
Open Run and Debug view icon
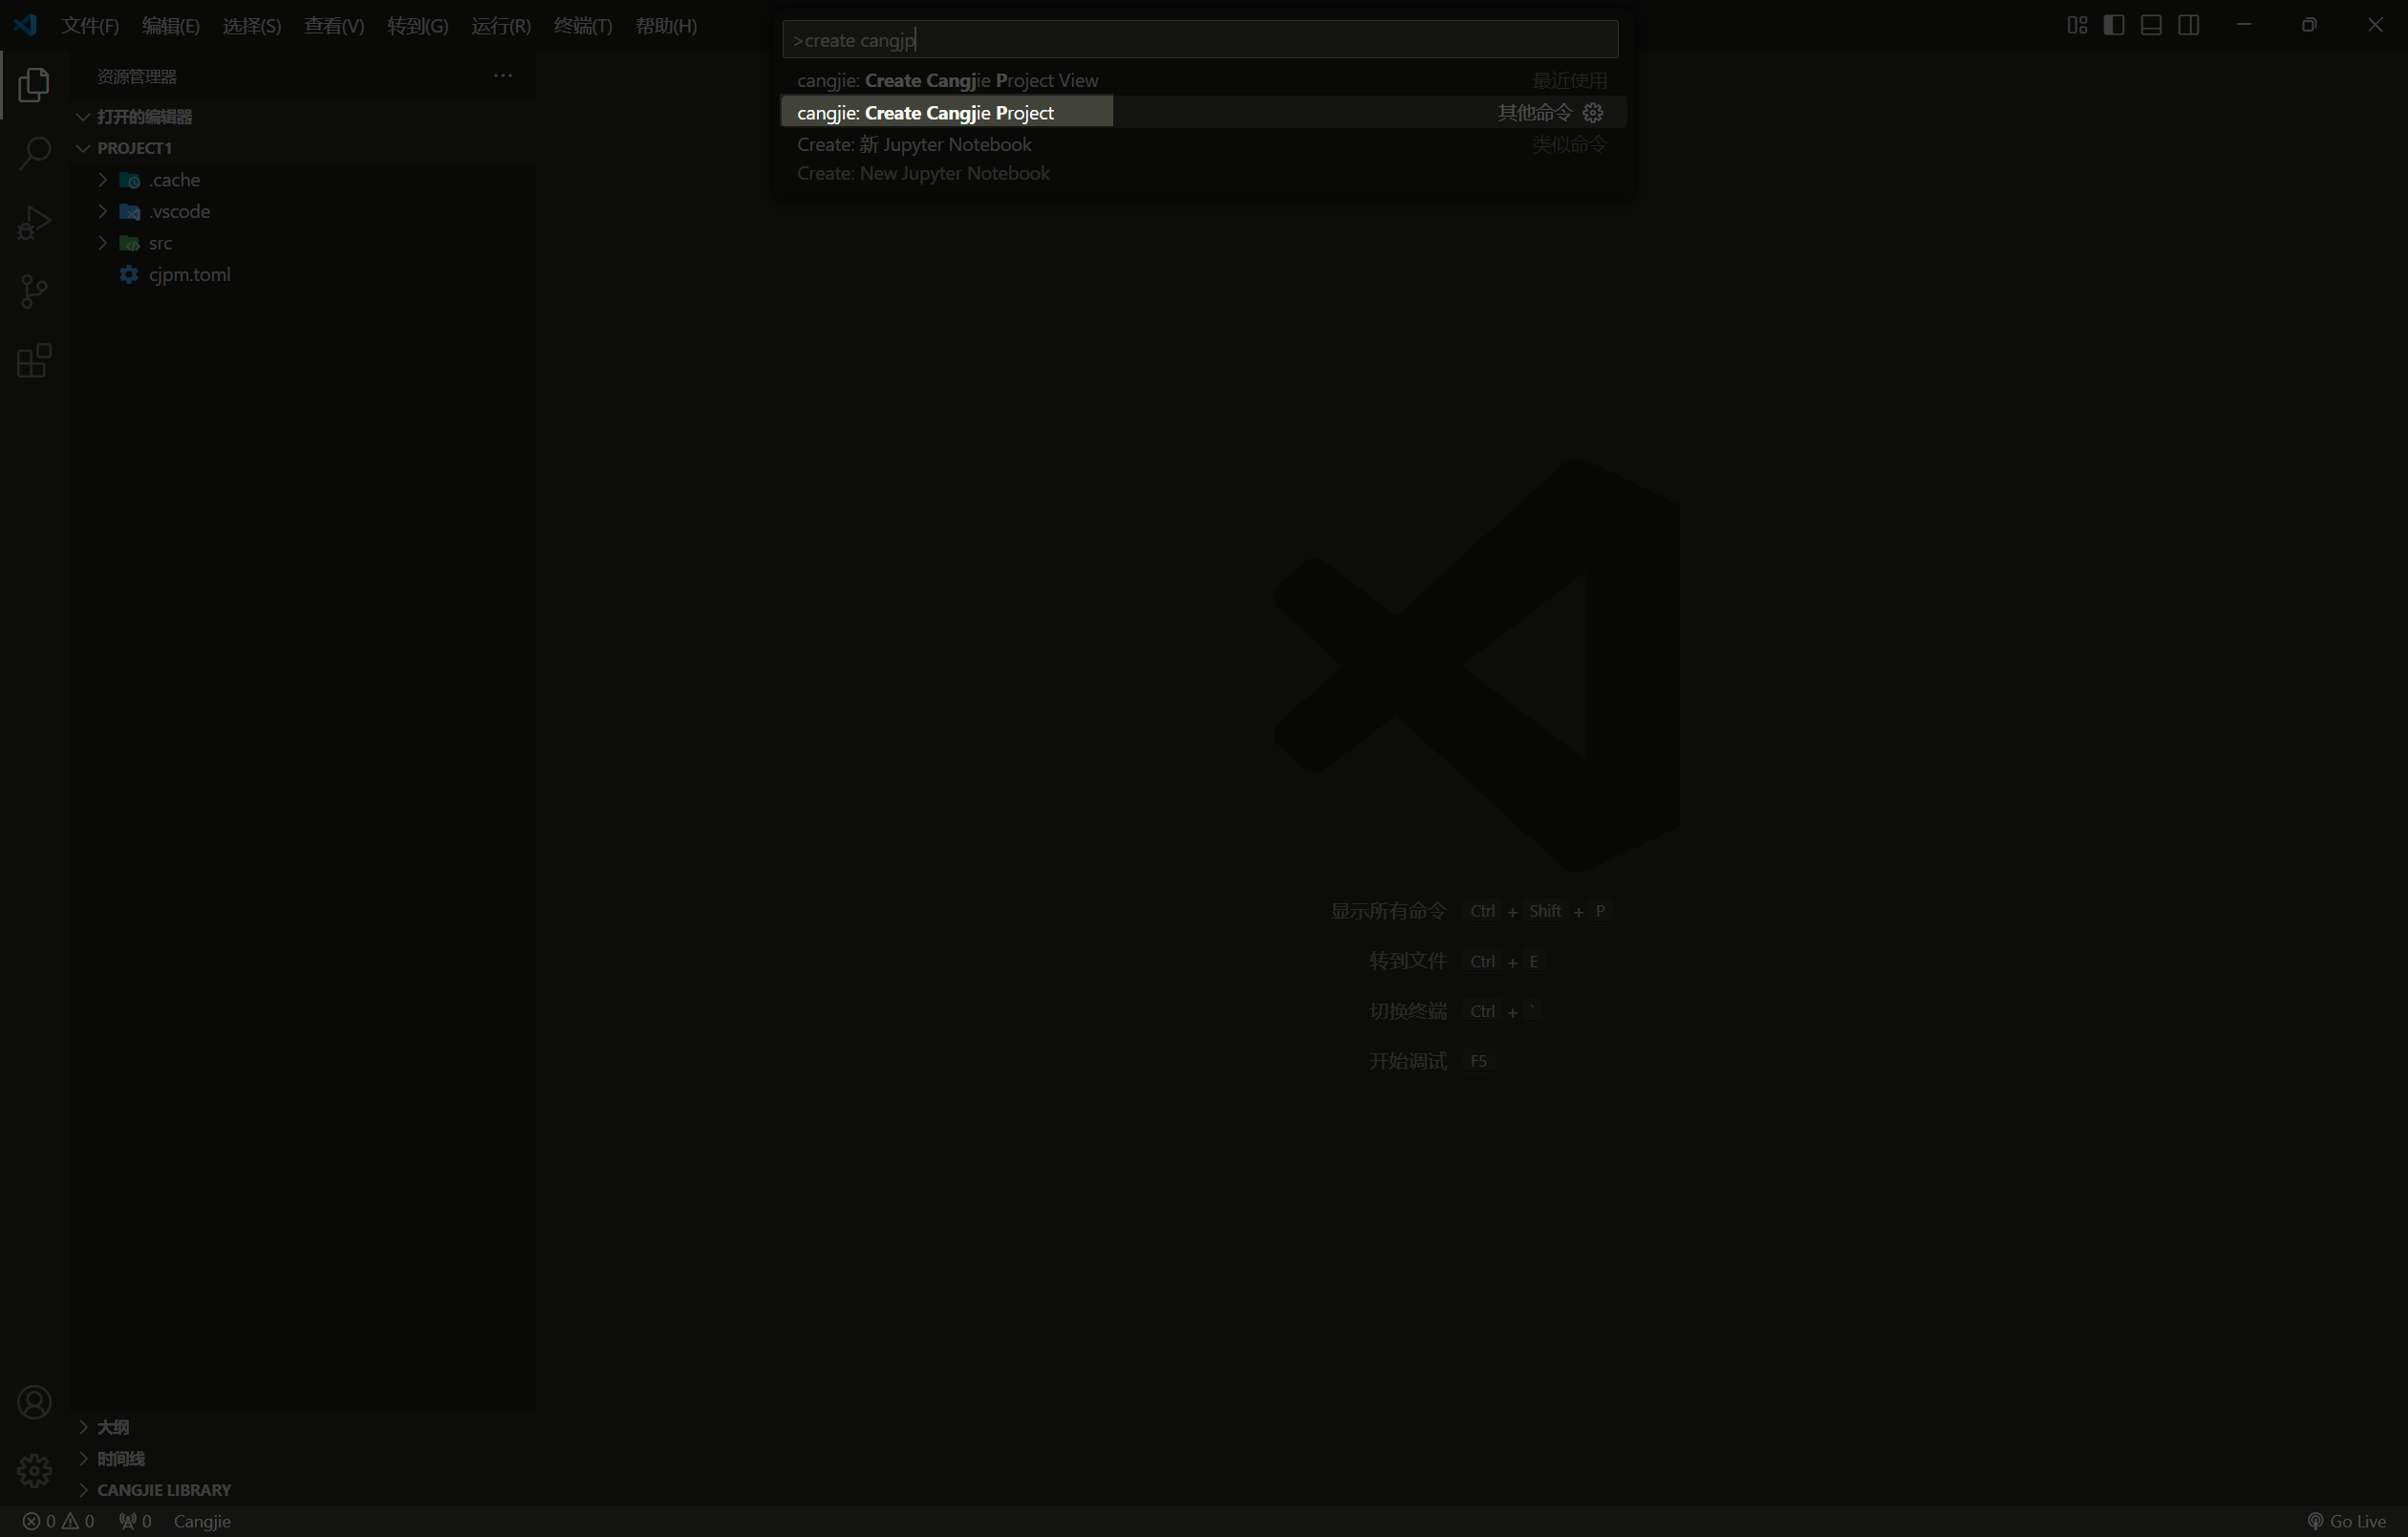click(x=34, y=223)
